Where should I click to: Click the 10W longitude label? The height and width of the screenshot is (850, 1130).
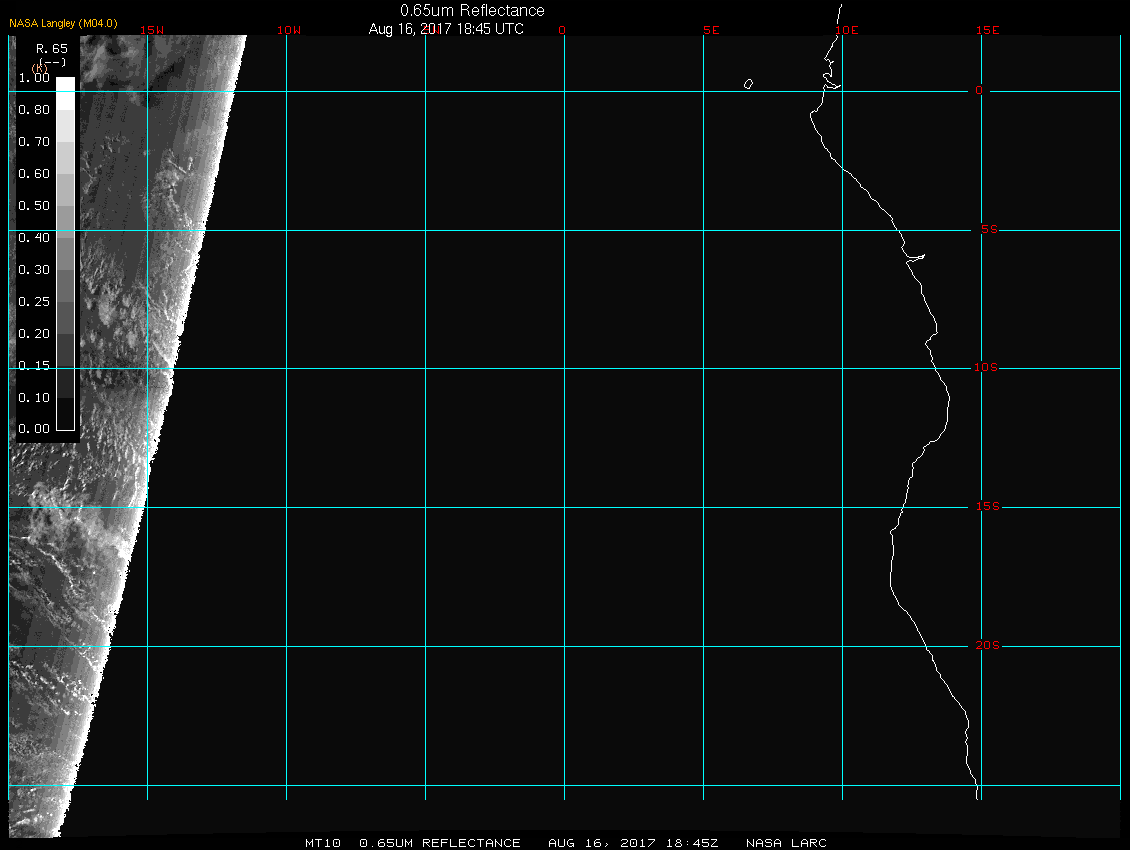288,30
